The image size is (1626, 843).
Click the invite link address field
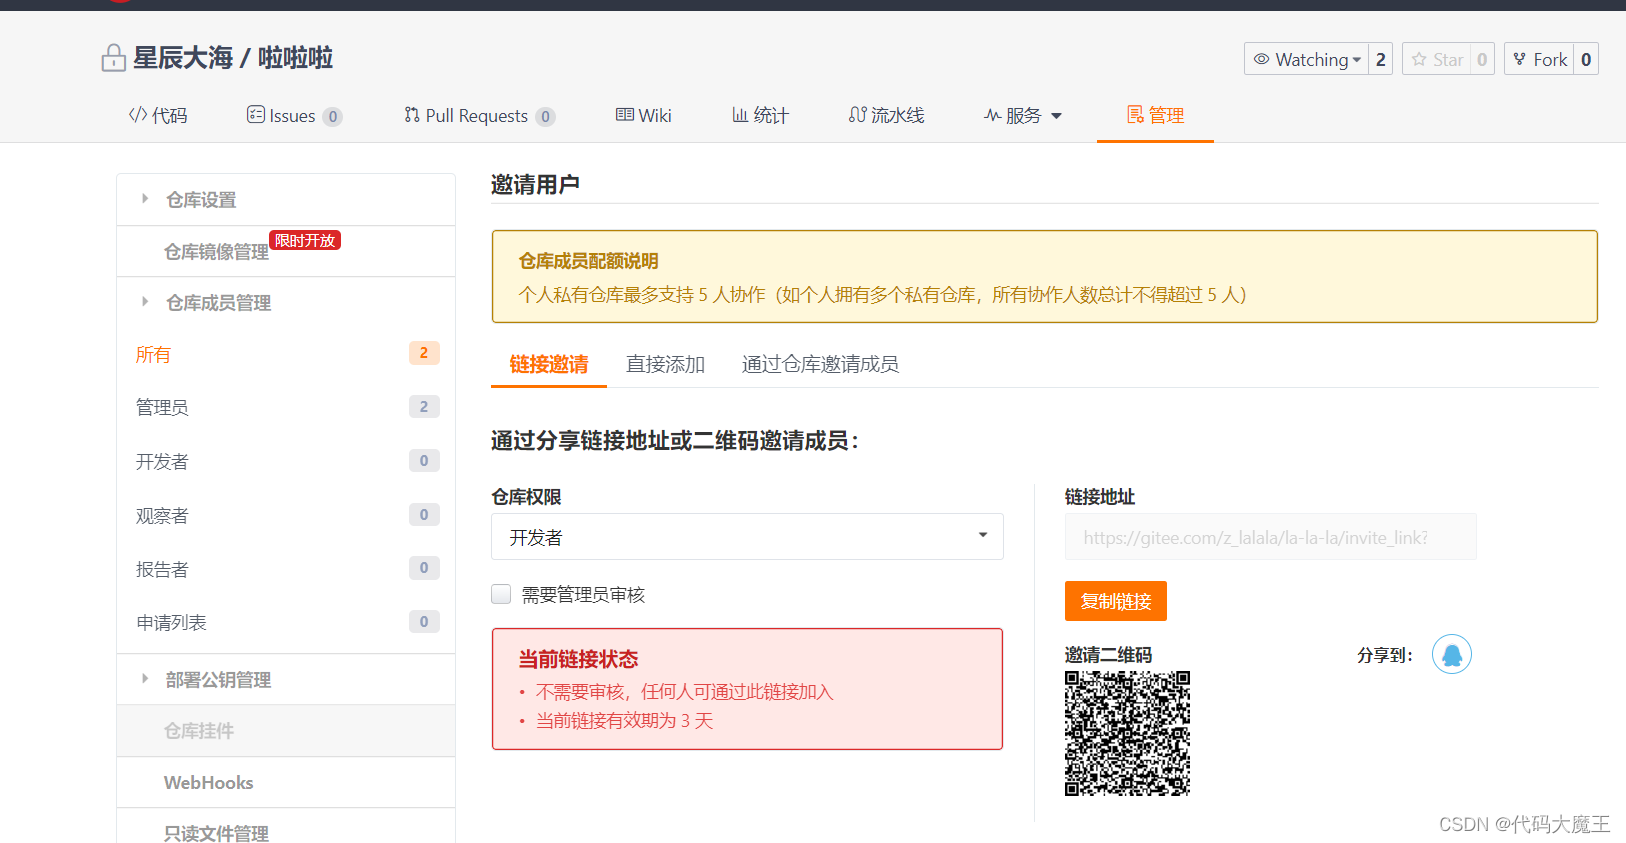(1270, 537)
